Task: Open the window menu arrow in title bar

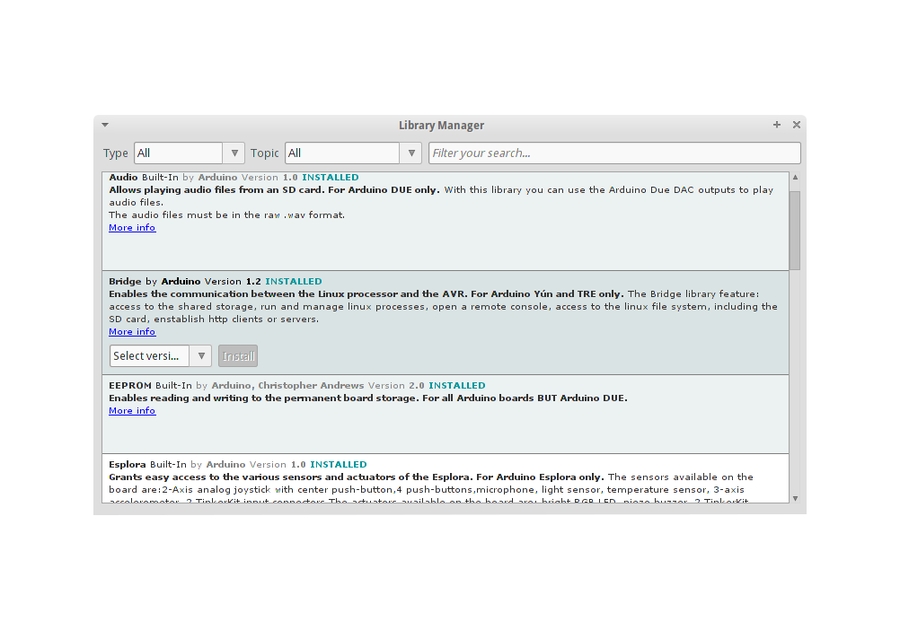Action: 105,125
